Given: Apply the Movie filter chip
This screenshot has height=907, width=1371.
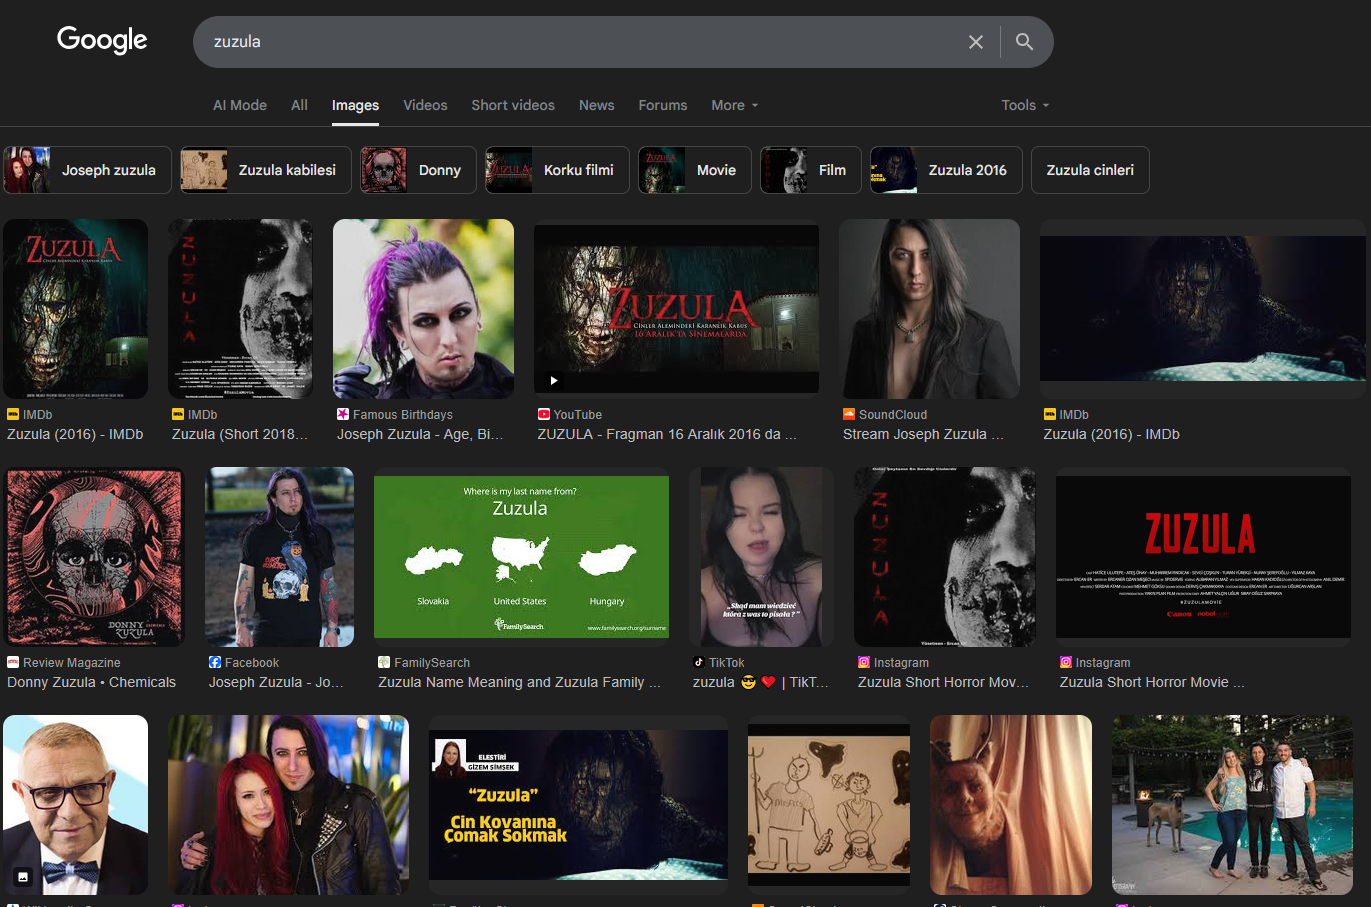Looking at the screenshot, I should (x=695, y=170).
